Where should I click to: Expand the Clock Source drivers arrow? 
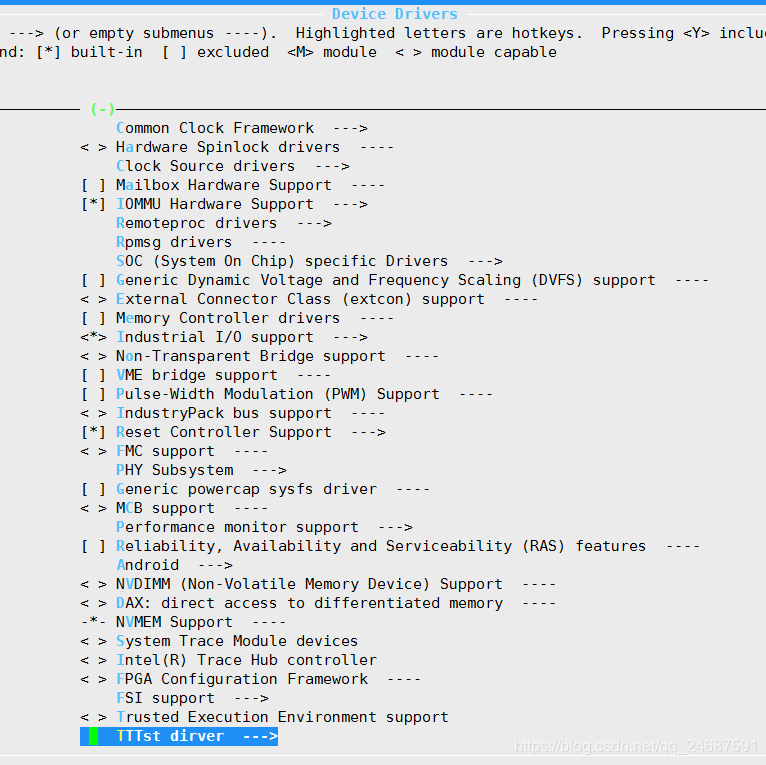pos(332,167)
